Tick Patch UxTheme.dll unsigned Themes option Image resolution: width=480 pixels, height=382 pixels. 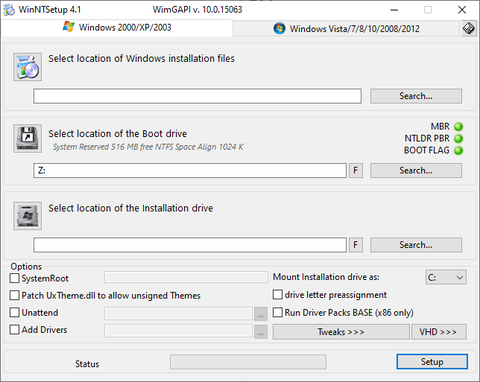tap(15, 295)
